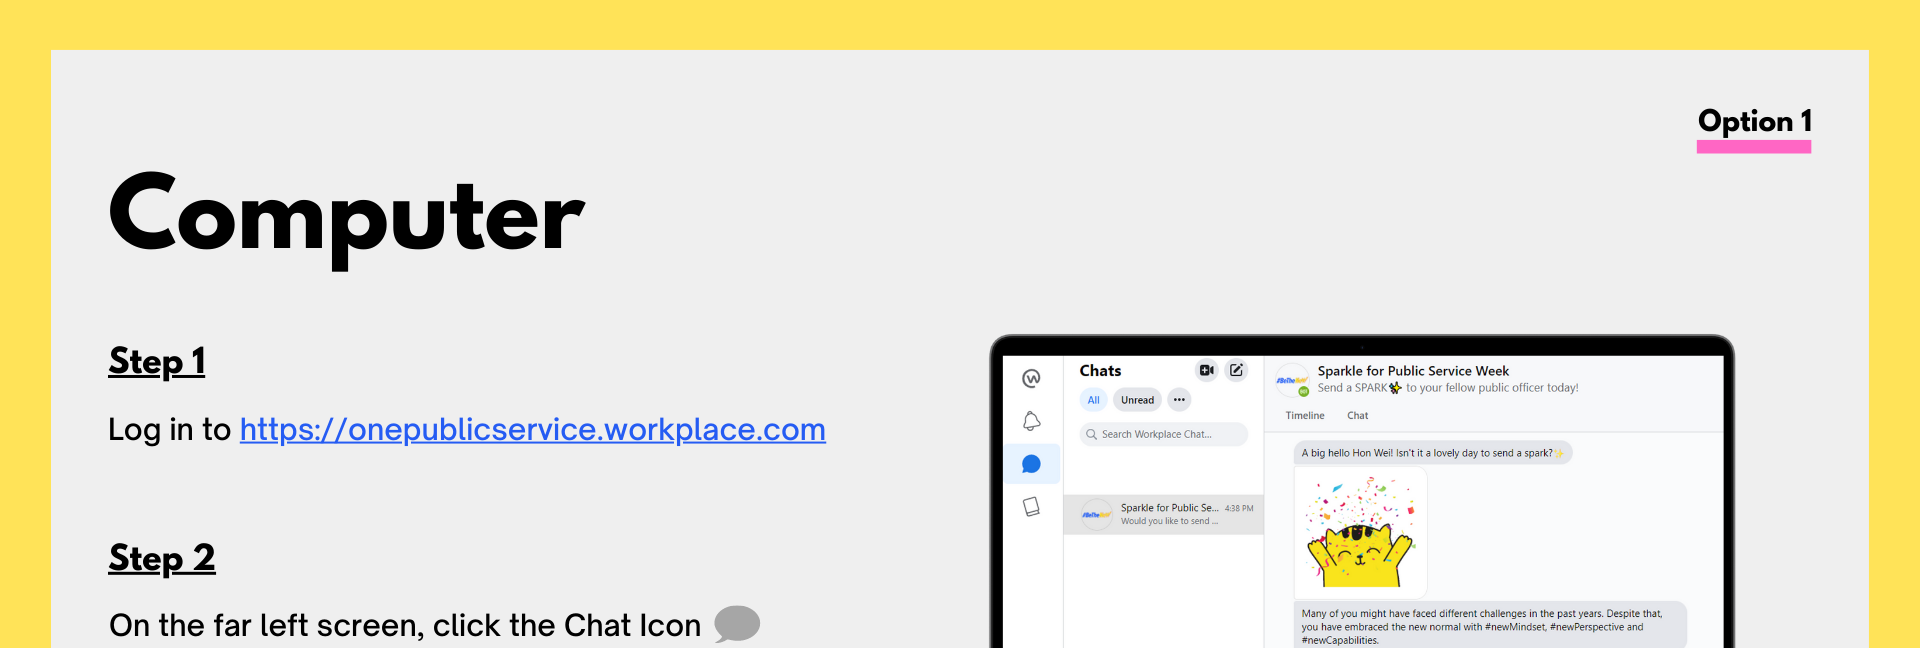The height and width of the screenshot is (648, 1920).
Task: Compose a new message with pencil icon
Action: 1237,370
